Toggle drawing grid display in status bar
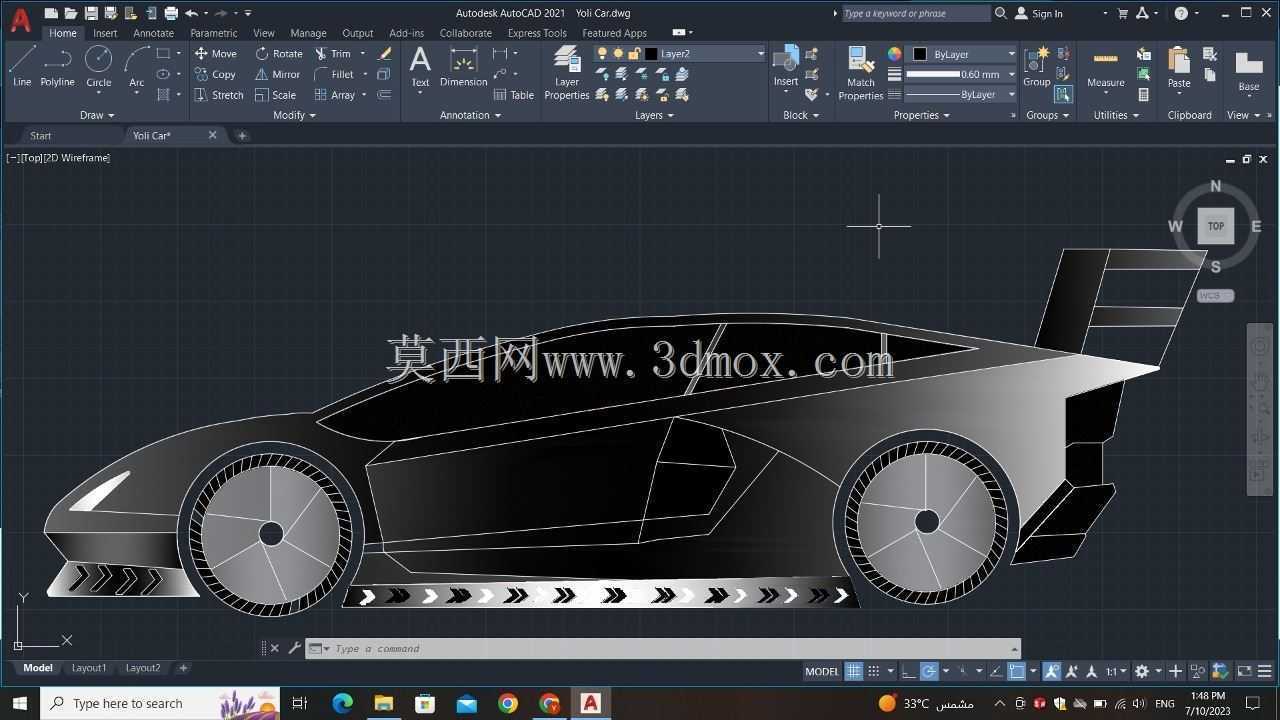This screenshot has height=720, width=1280. pyautogui.click(x=853, y=671)
